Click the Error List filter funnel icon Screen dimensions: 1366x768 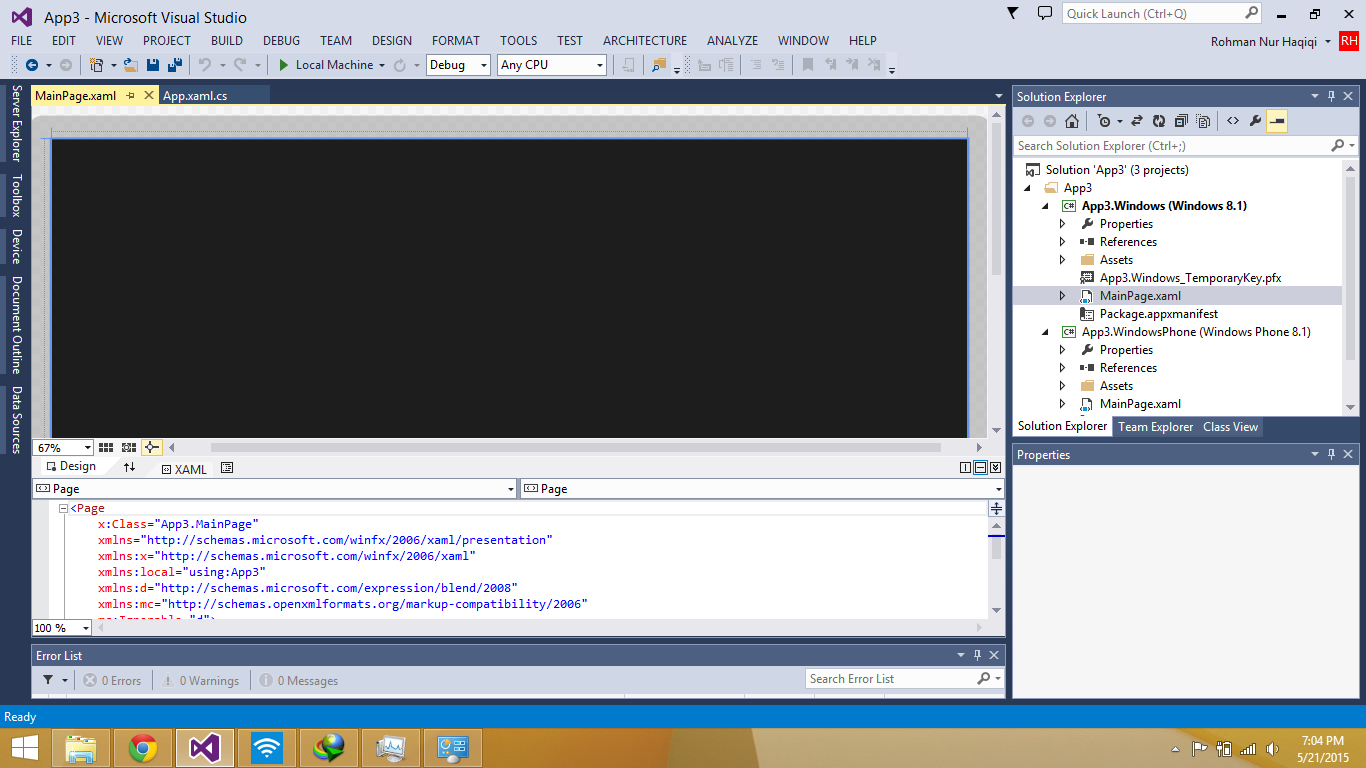pyautogui.click(x=48, y=680)
